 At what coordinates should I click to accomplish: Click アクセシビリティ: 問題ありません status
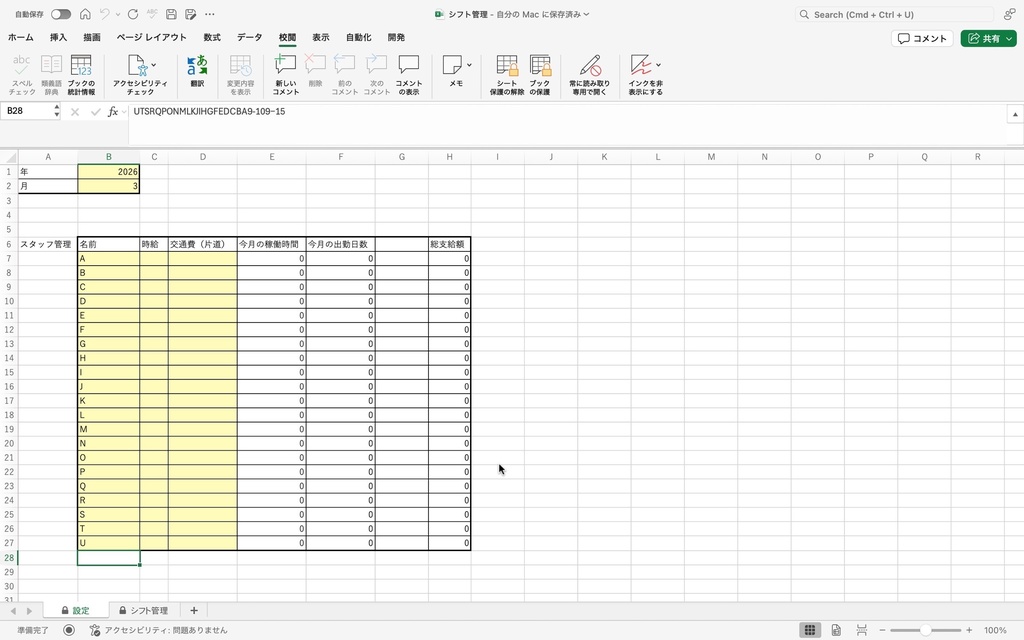158,630
